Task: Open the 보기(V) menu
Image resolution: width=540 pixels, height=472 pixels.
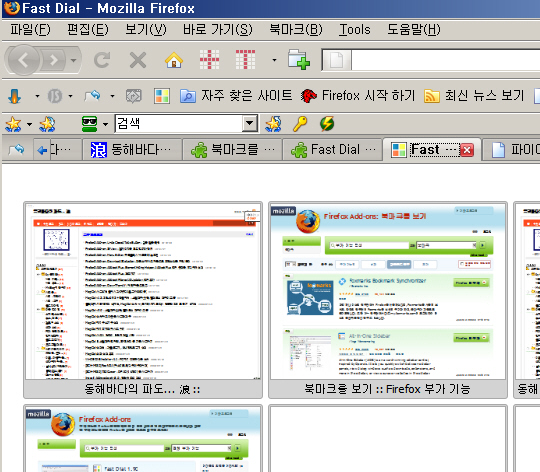Action: pyautogui.click(x=146, y=30)
